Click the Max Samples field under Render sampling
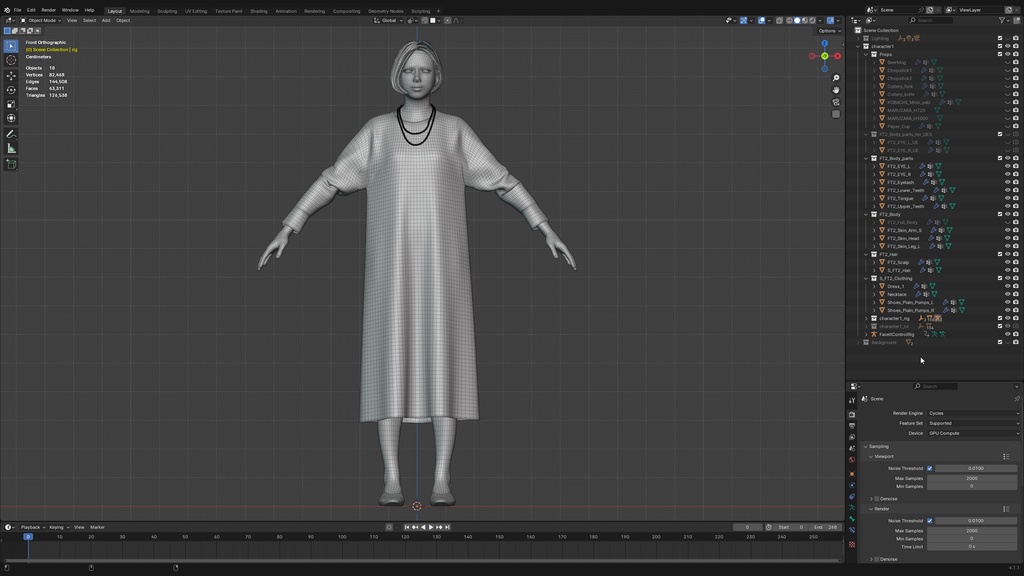The image size is (1024, 576). pos(972,529)
